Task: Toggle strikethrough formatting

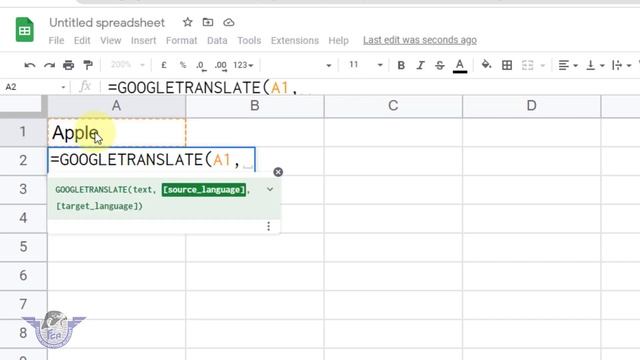Action: click(440, 65)
